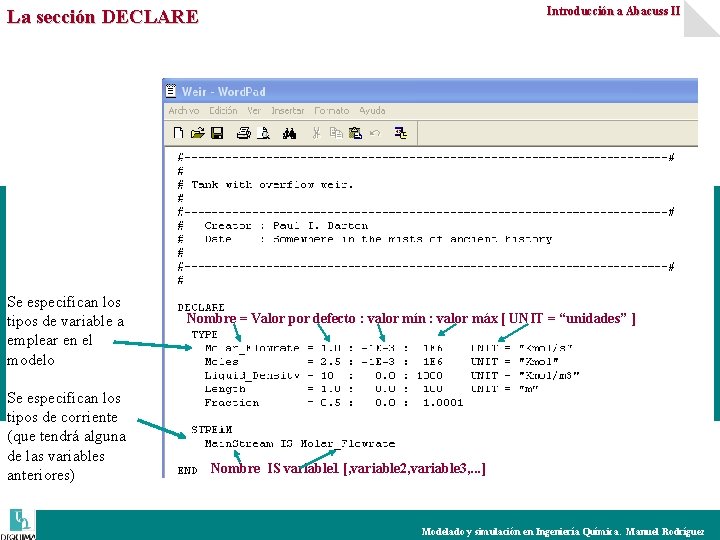Click the New document icon in WordPad
The height and width of the screenshot is (540, 720).
[x=178, y=133]
